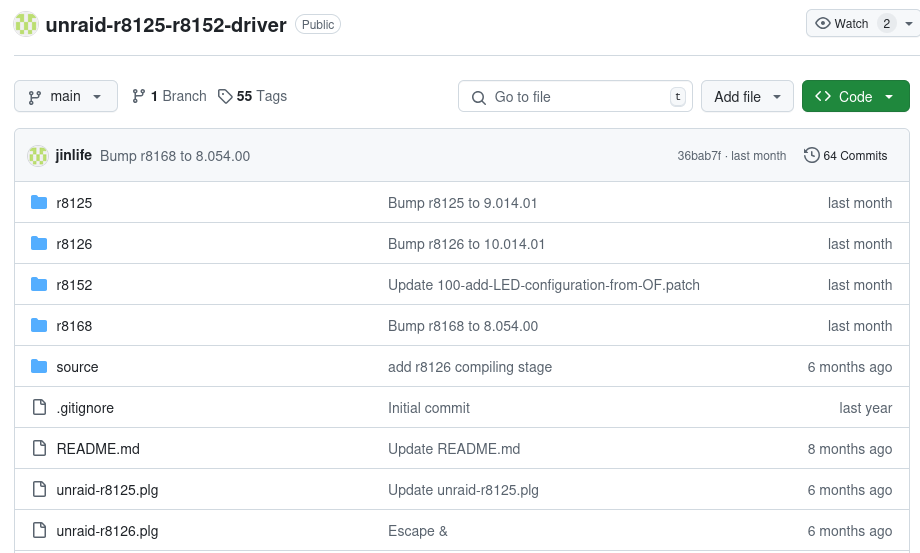Click the r8168 folder icon
This screenshot has width=920, height=553.
click(x=39, y=325)
